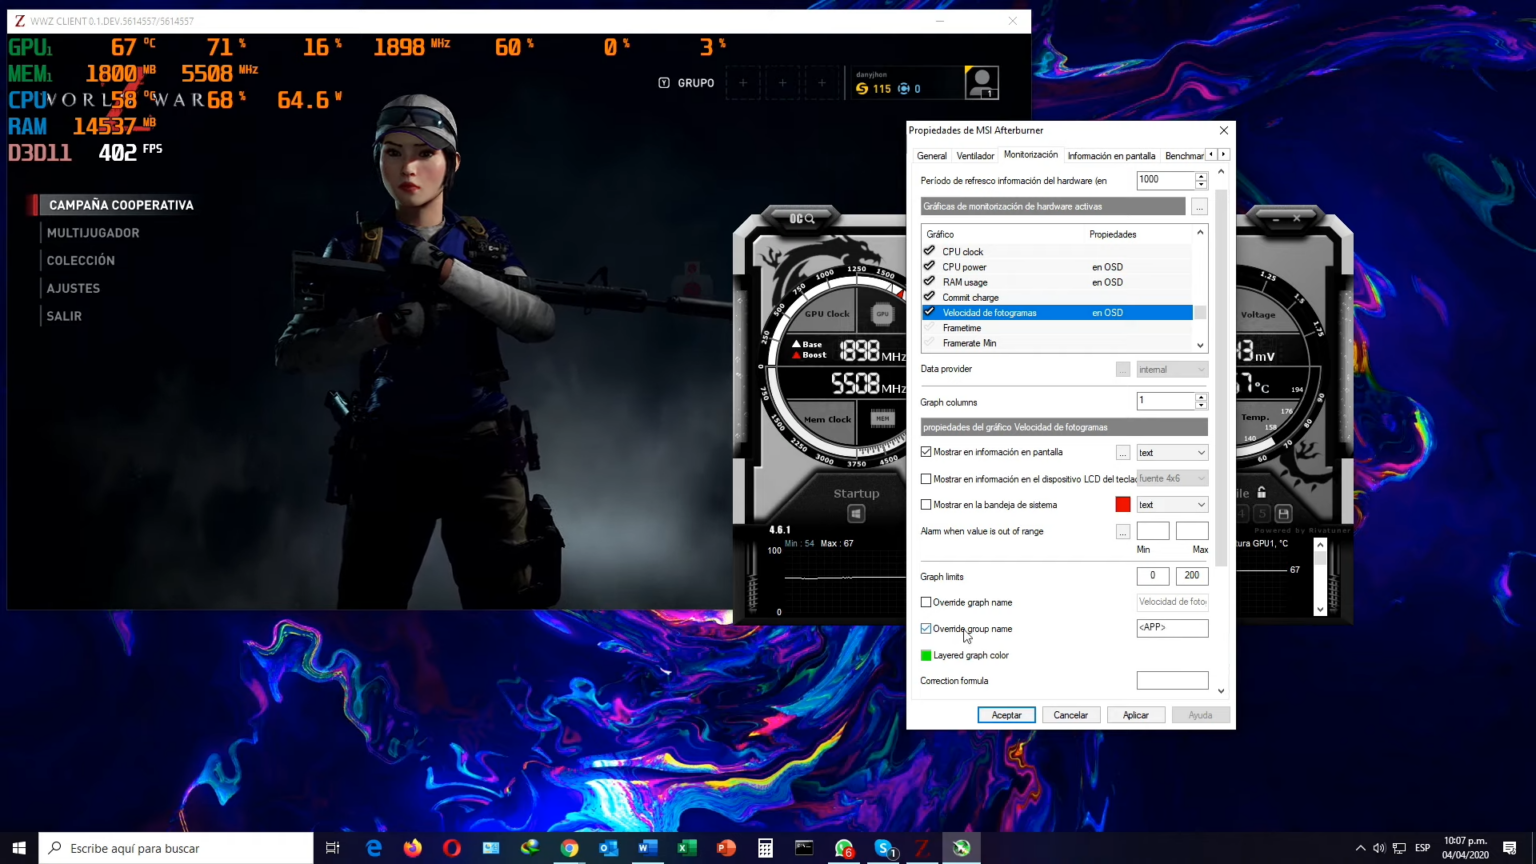Viewport: 1536px width, 864px height.
Task: Switch to the Ventilador tab
Action: (975, 155)
